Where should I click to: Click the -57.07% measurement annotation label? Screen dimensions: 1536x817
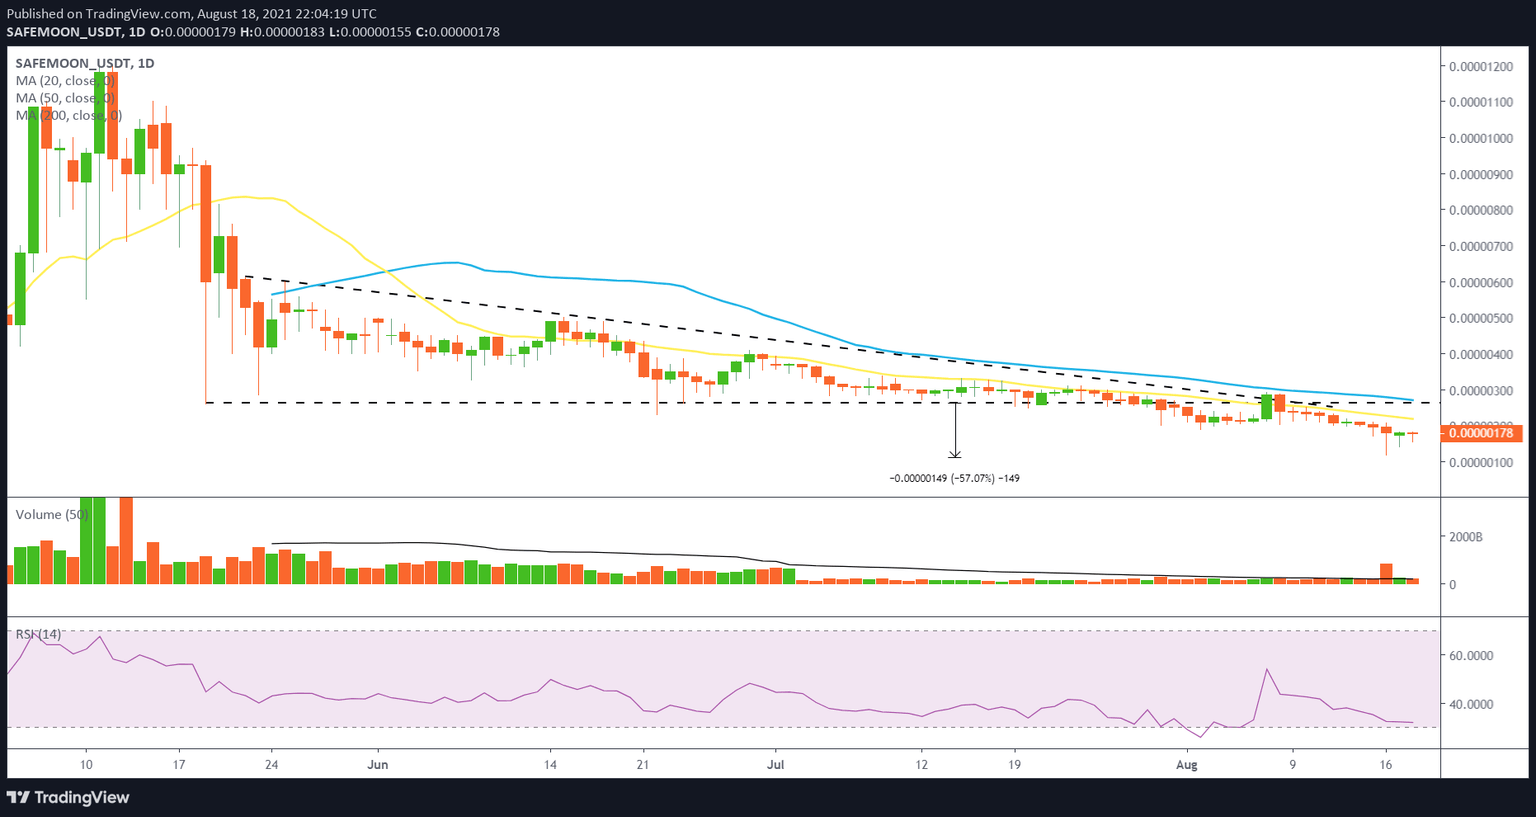tap(954, 478)
